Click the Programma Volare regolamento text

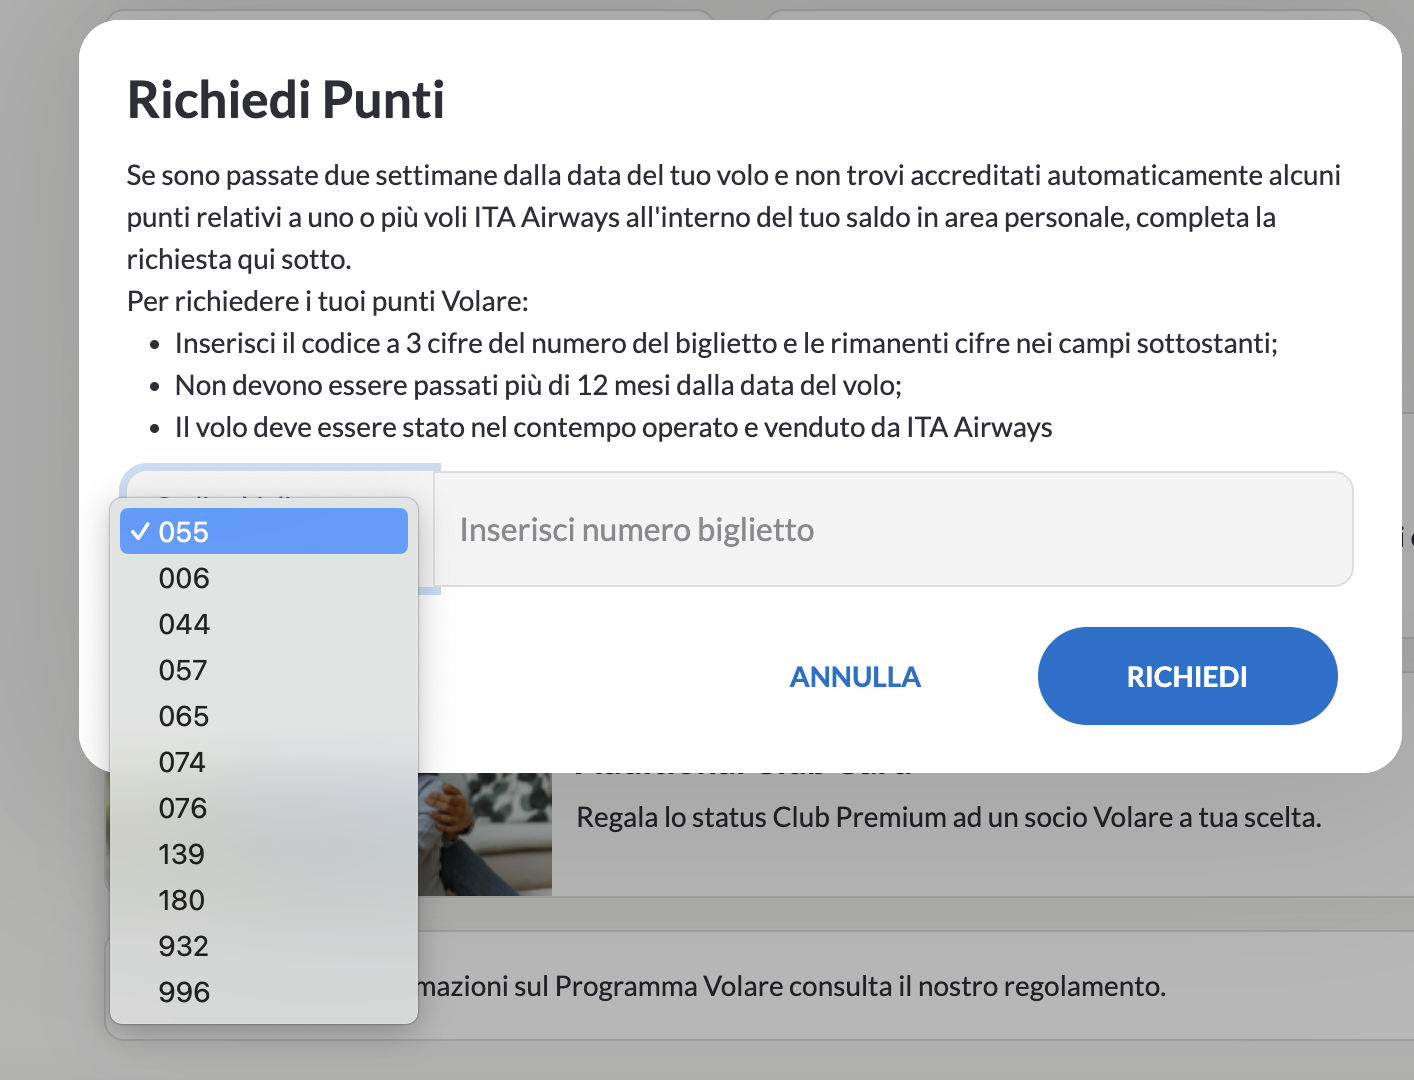click(790, 987)
